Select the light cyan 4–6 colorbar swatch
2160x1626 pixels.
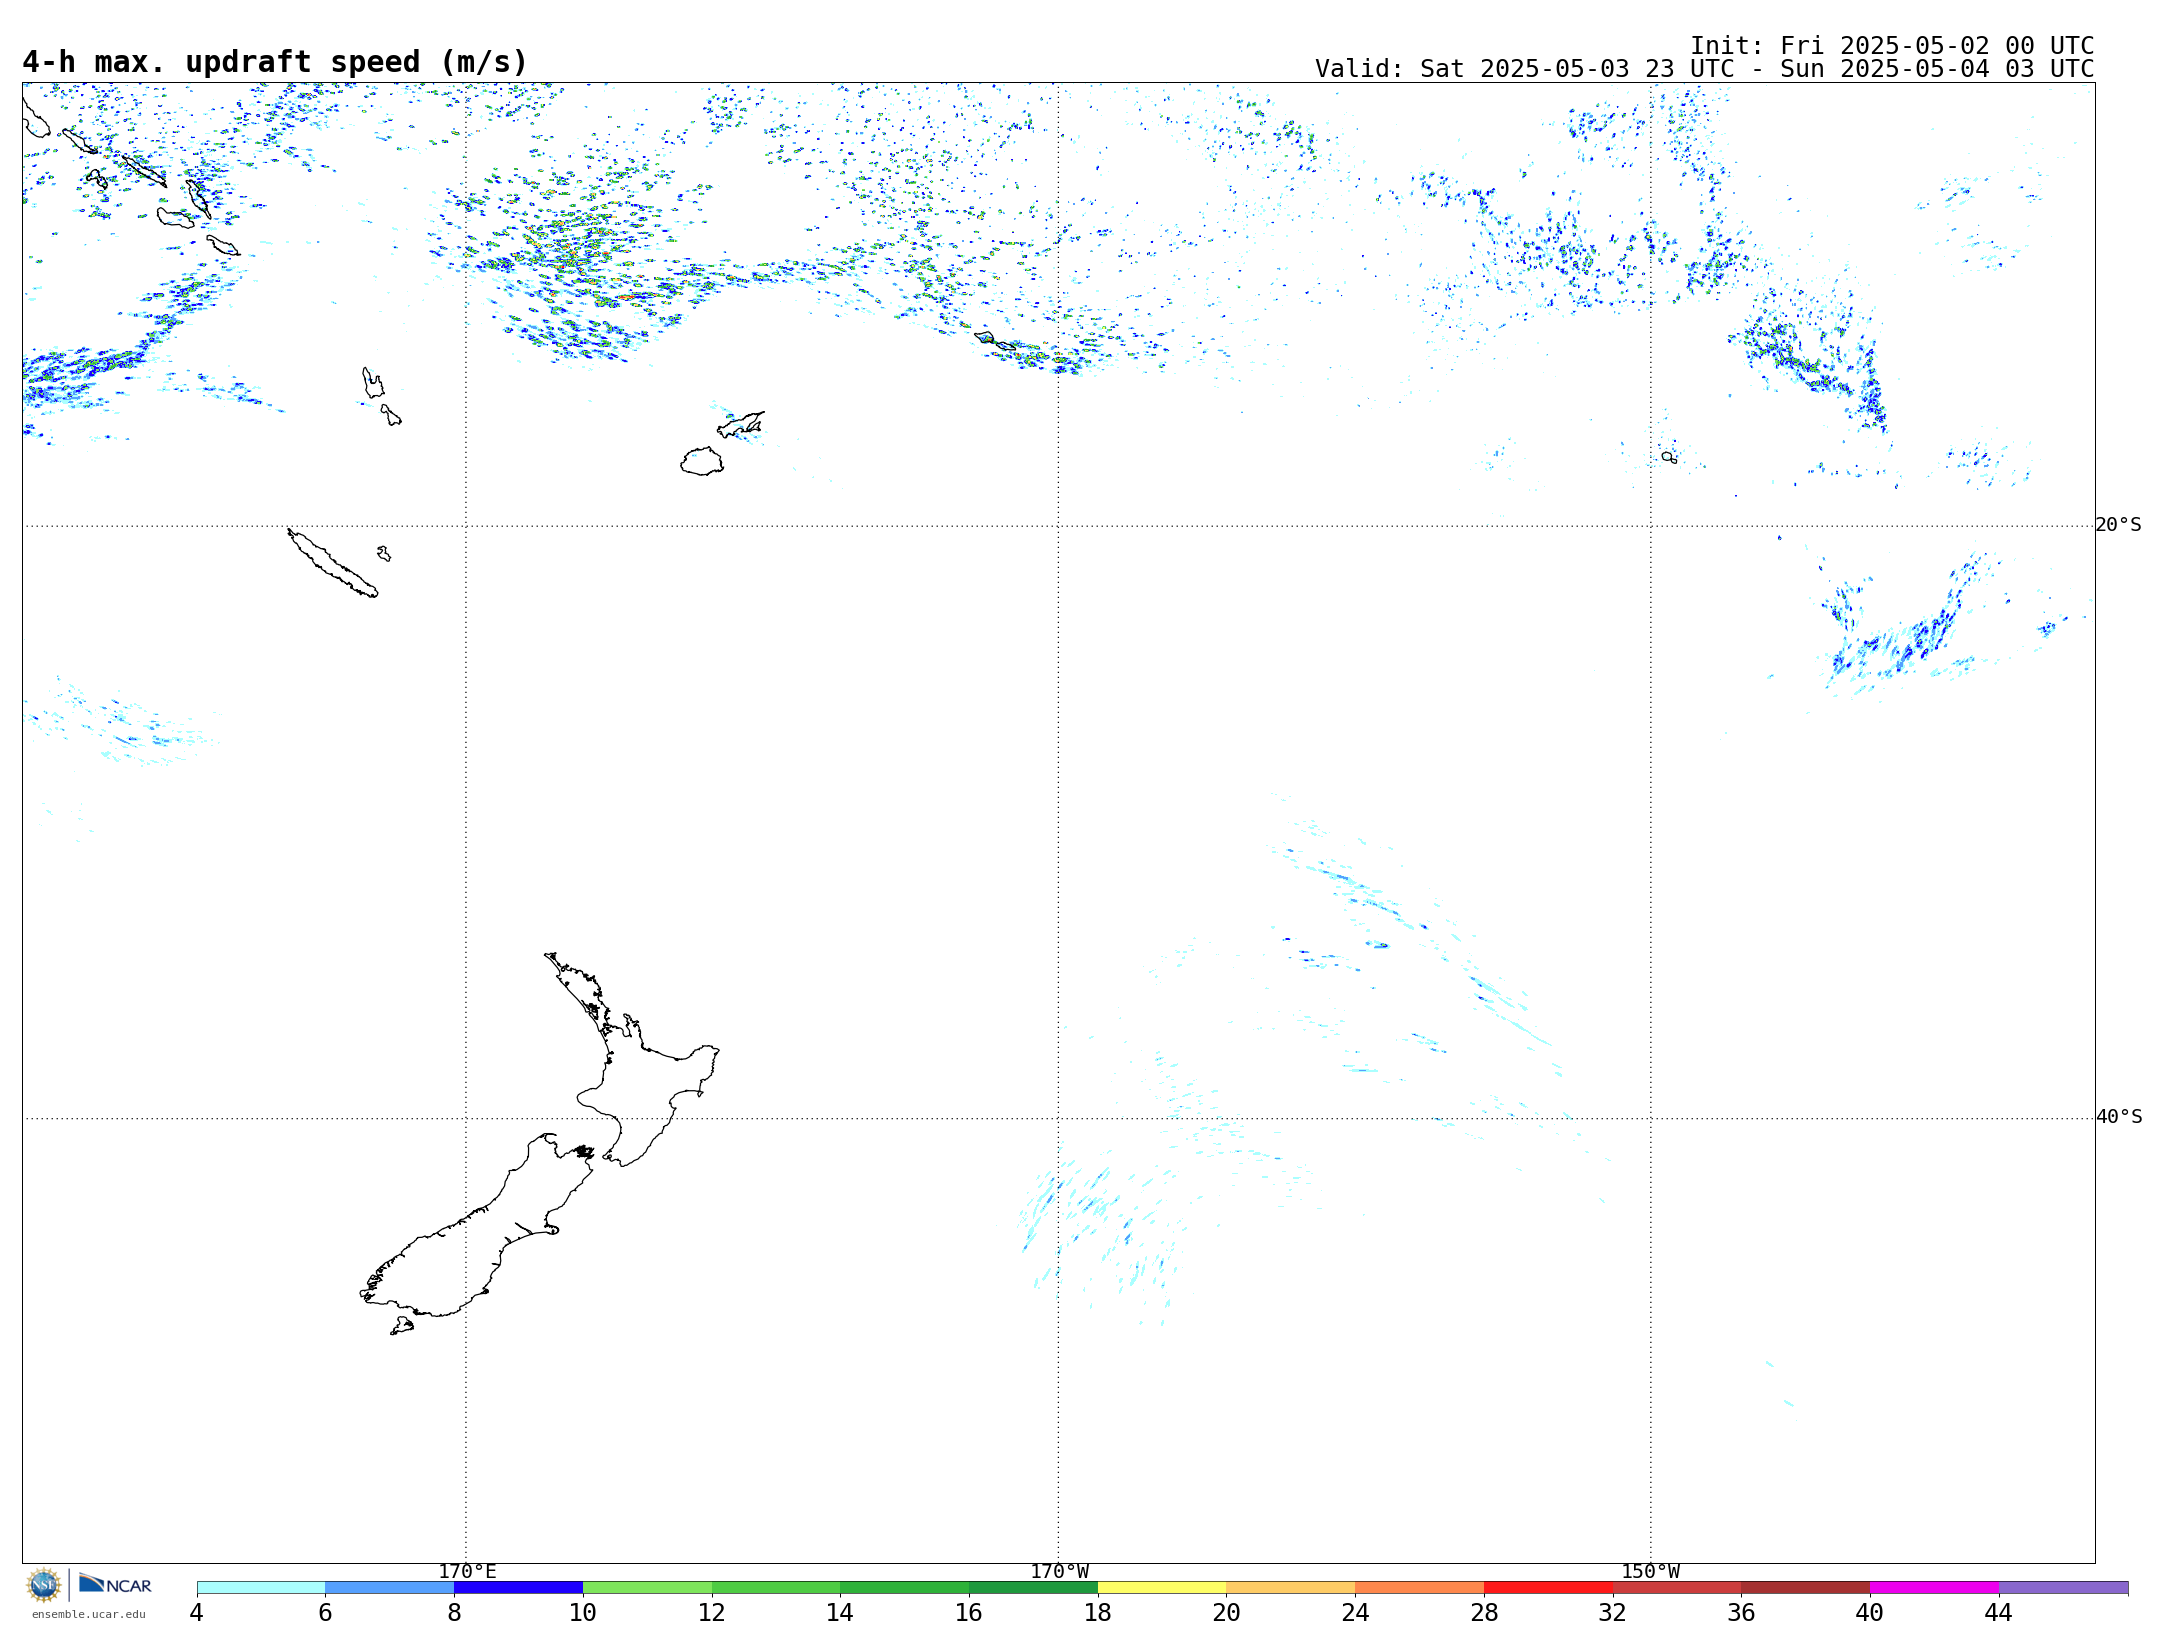[261, 1587]
